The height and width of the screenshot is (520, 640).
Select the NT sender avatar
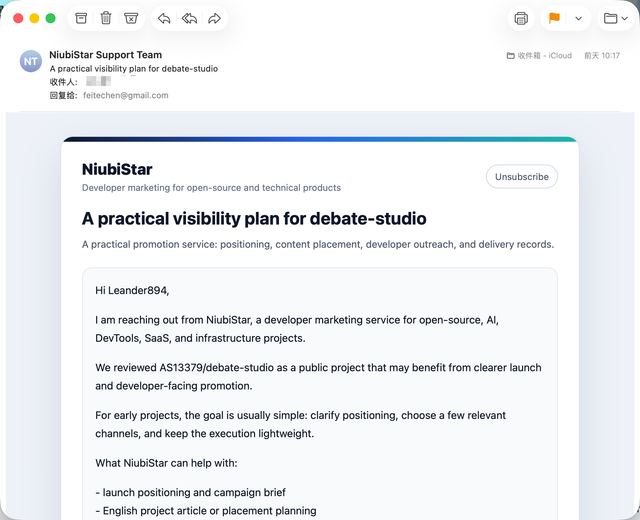pos(31,61)
